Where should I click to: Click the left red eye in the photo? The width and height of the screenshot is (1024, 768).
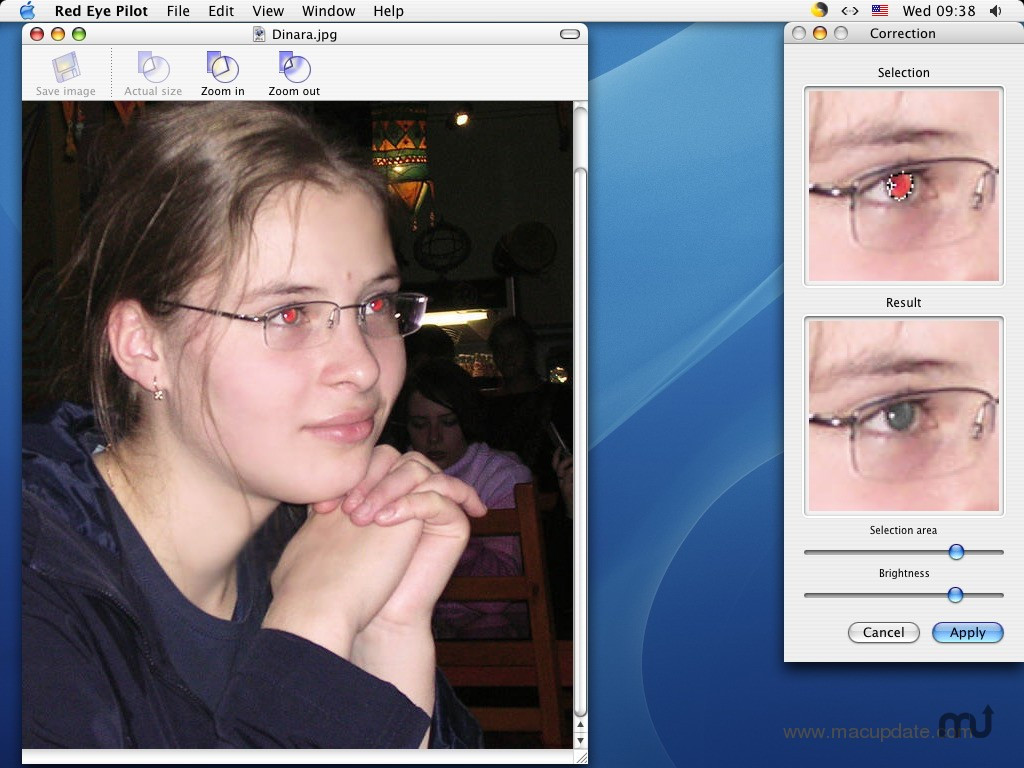tap(290, 316)
